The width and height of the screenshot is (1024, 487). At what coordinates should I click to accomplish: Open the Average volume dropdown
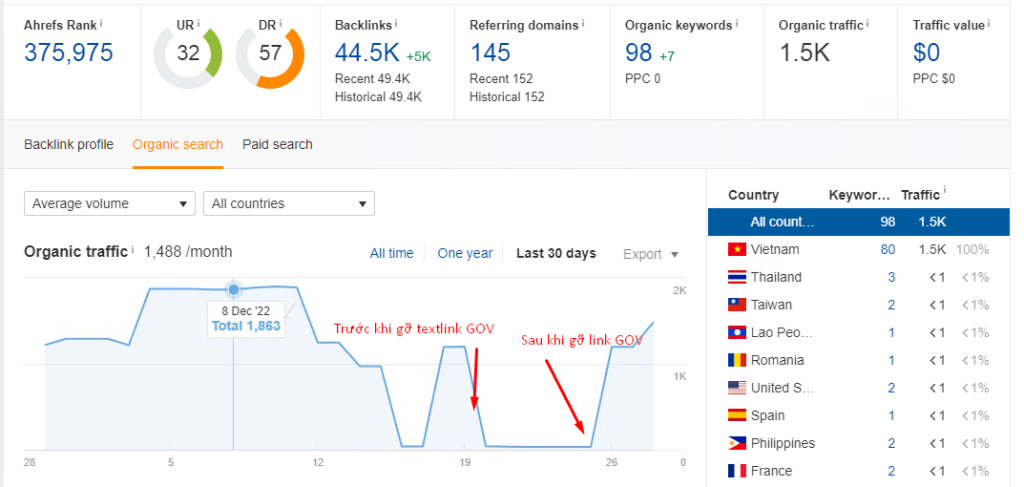[x=110, y=204]
